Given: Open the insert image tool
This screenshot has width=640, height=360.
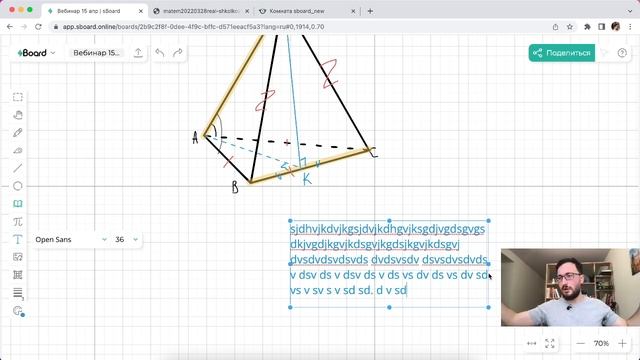Looking at the screenshot, I should tap(18, 257).
